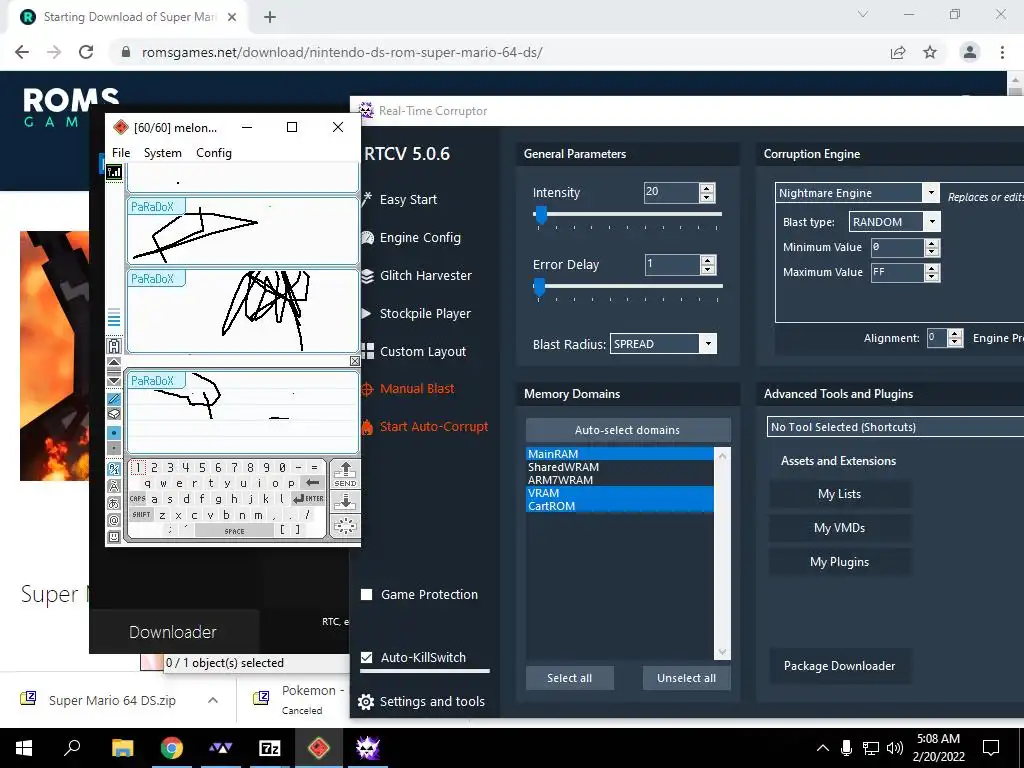Expand options for Super Mario 64 DS.zip download
1024x768 pixels.
click(213, 700)
